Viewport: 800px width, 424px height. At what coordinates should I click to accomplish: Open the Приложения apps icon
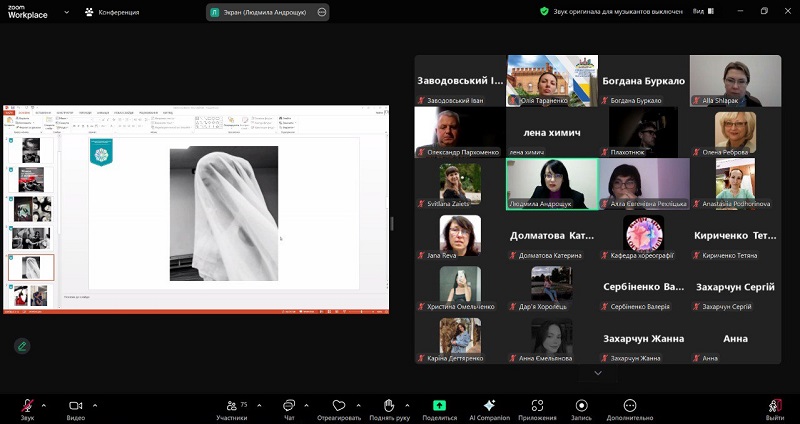pyautogui.click(x=537, y=406)
